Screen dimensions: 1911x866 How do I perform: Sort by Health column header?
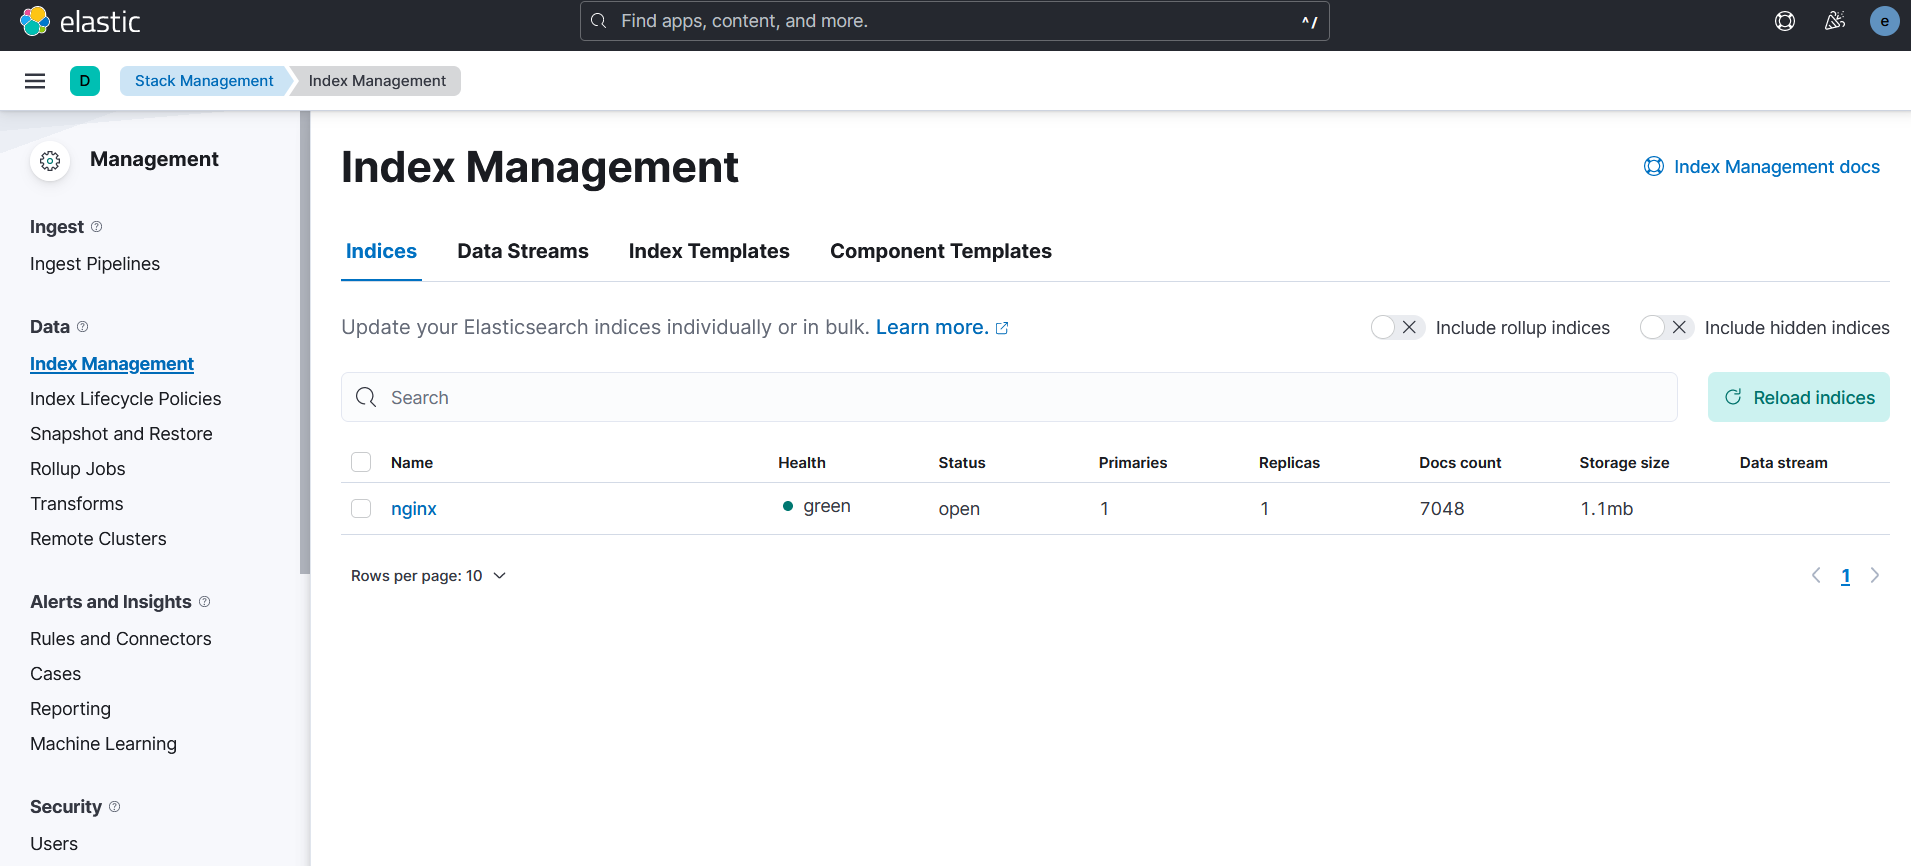[802, 463]
